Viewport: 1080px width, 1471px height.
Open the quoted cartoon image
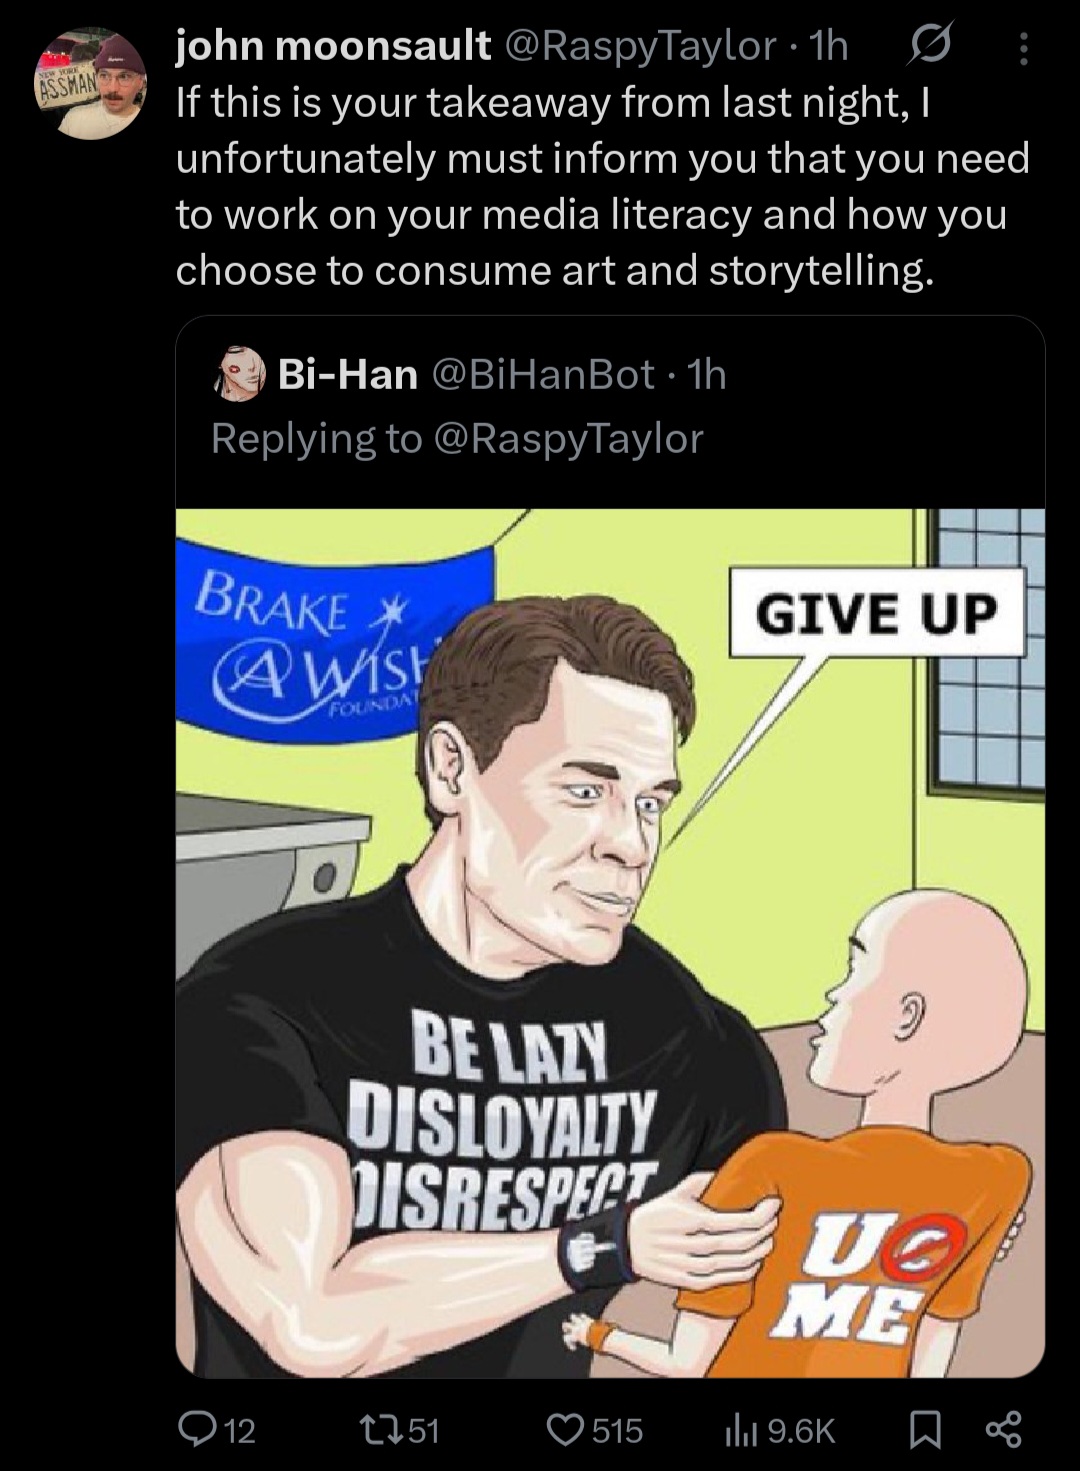click(610, 943)
